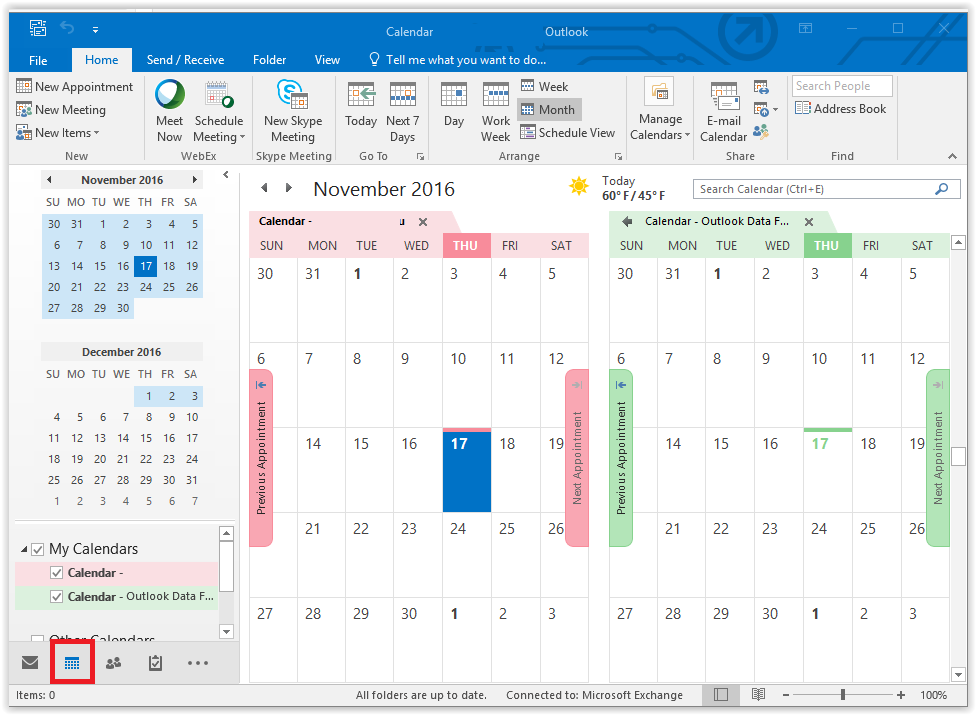Open Publish Online dropdown in Share group
The height and width of the screenshot is (715, 976).
[766, 110]
